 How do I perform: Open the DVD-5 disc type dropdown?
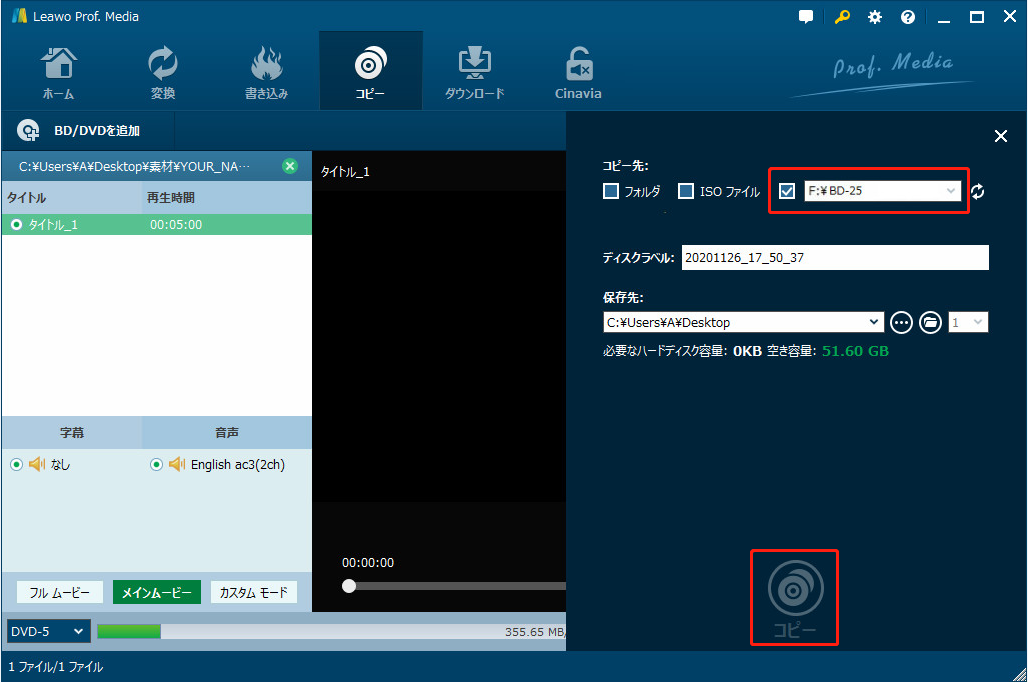[79, 631]
